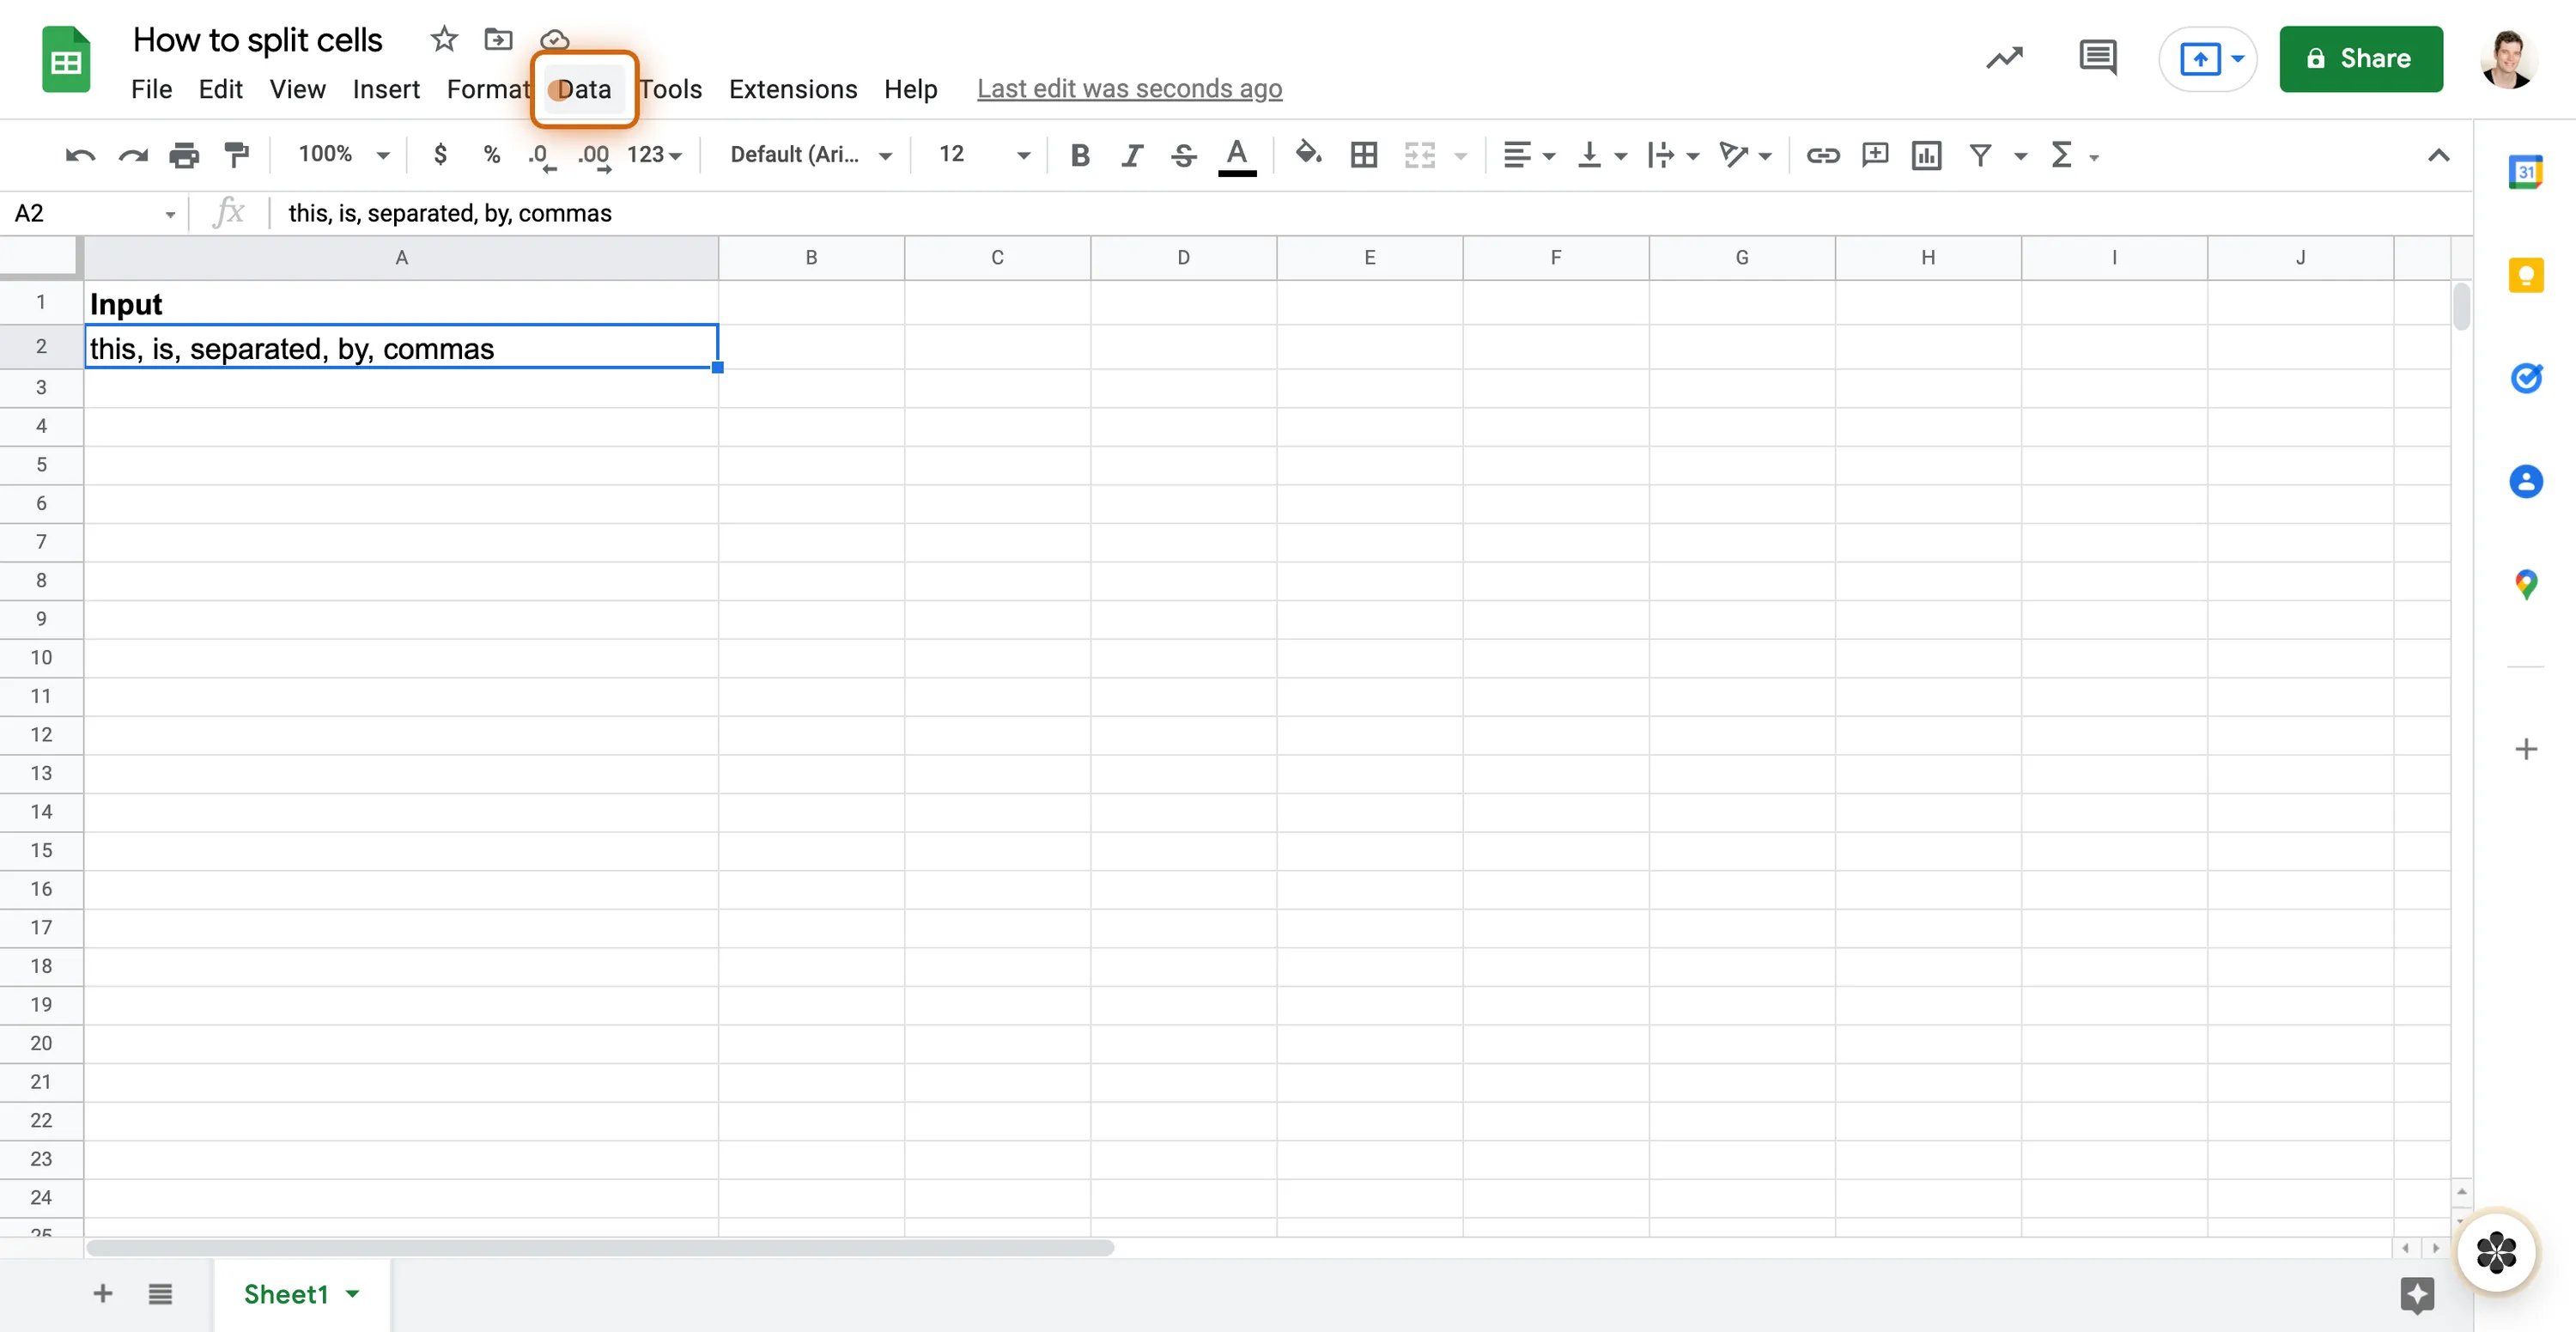Open the fill color picker

coord(1308,154)
